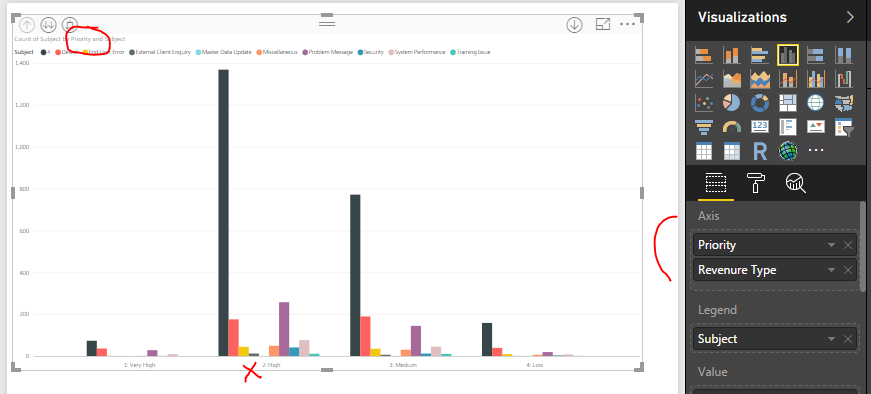Choose the R script visual
The width and height of the screenshot is (871, 394).
coord(759,151)
